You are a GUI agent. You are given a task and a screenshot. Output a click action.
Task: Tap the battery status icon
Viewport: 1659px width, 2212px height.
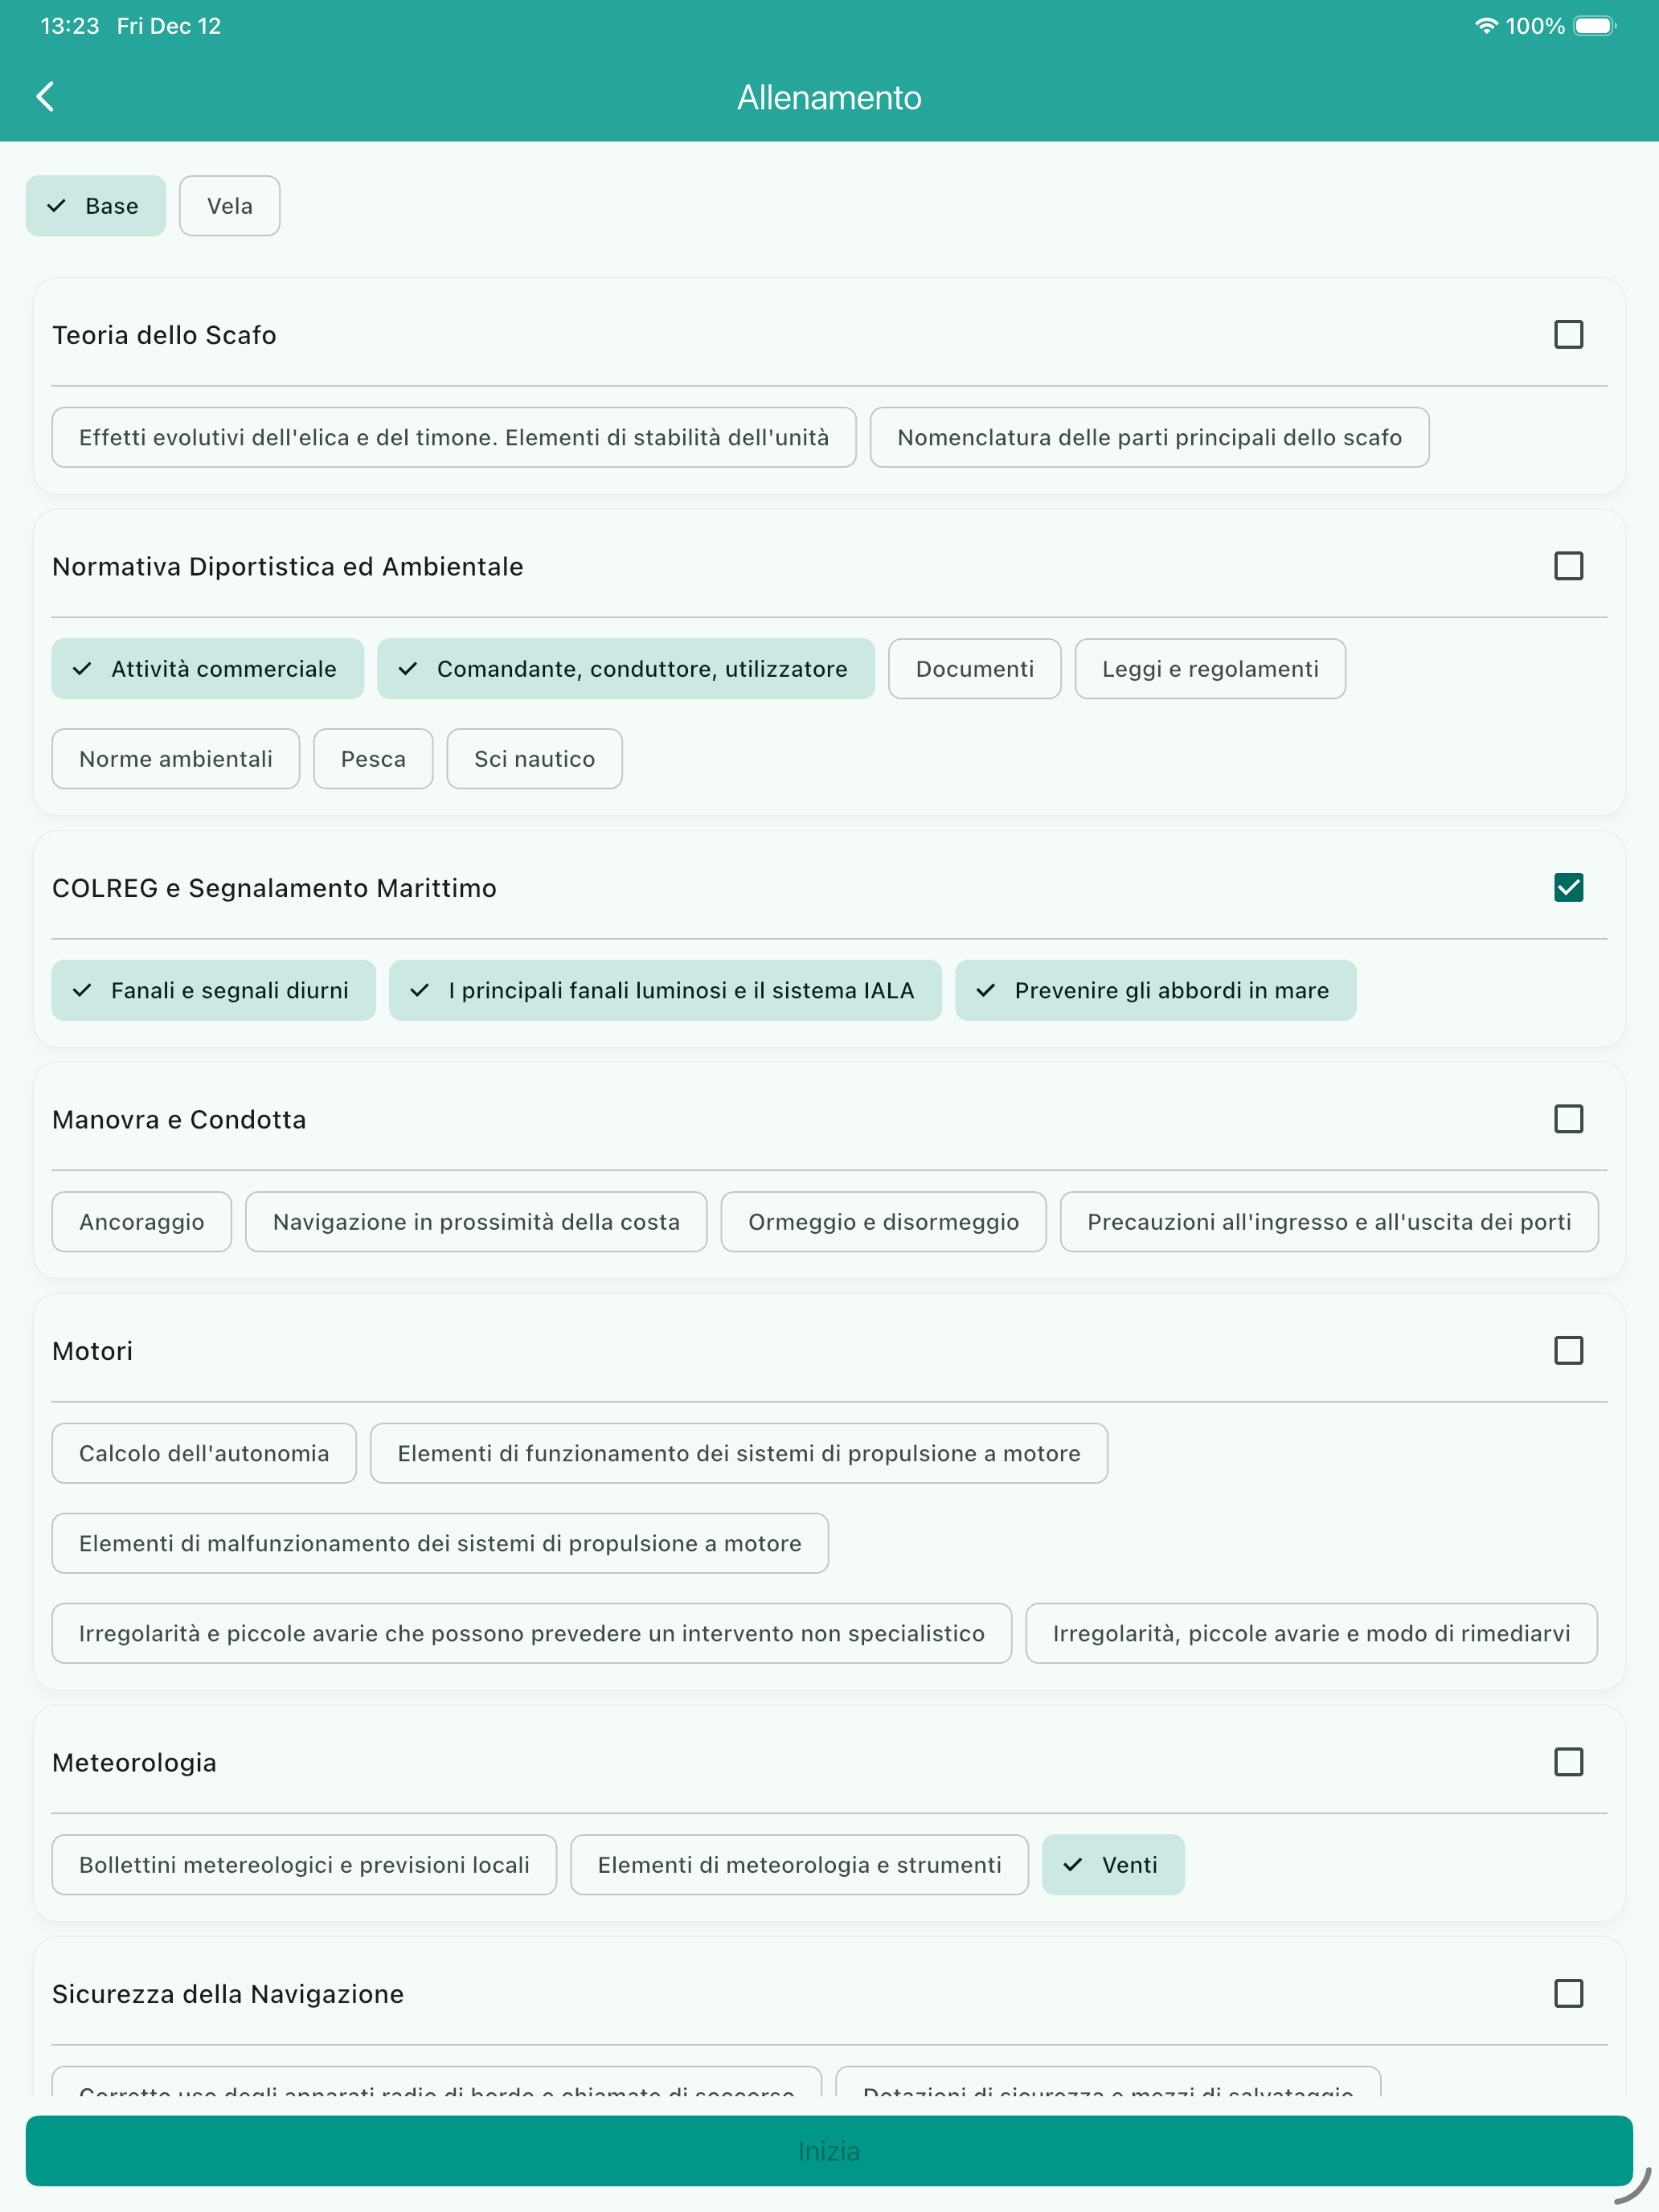[x=1595, y=26]
